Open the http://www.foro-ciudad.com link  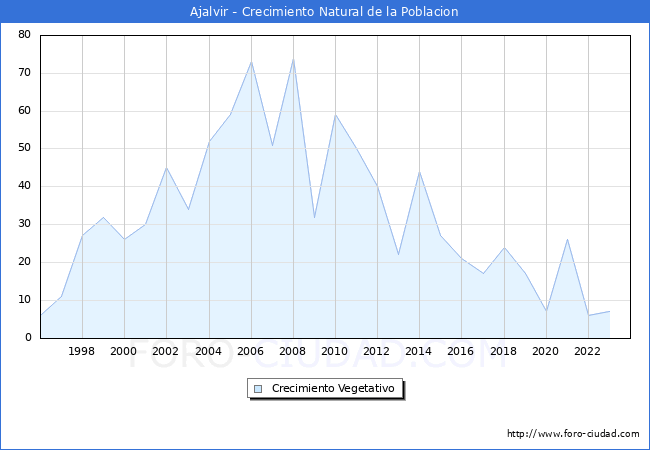(x=573, y=434)
